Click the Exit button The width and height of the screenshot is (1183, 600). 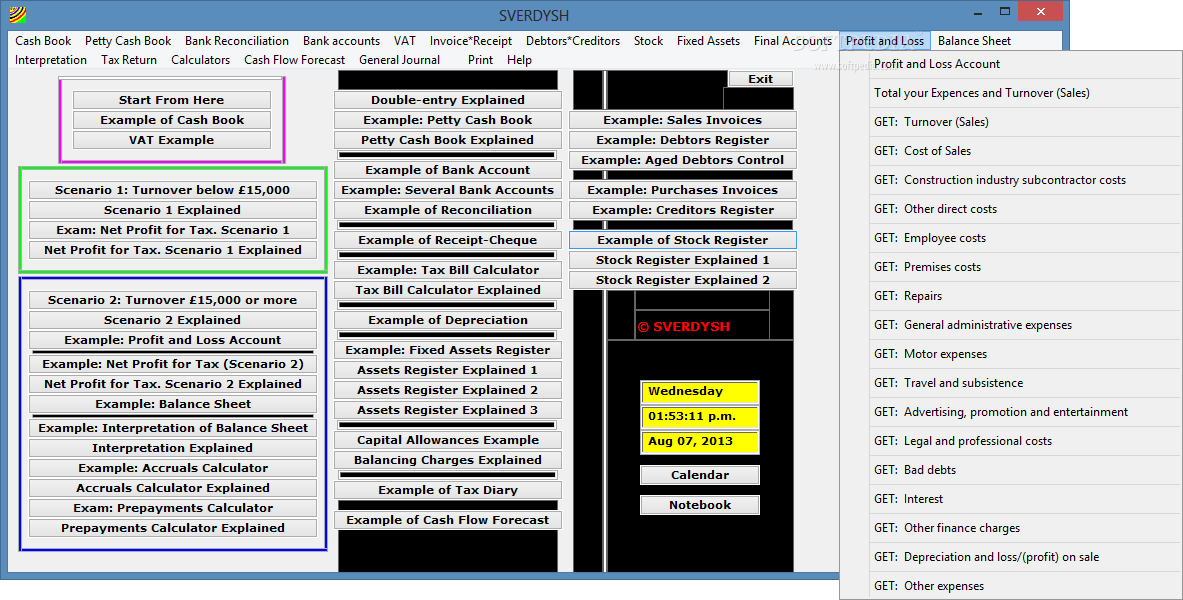point(760,78)
